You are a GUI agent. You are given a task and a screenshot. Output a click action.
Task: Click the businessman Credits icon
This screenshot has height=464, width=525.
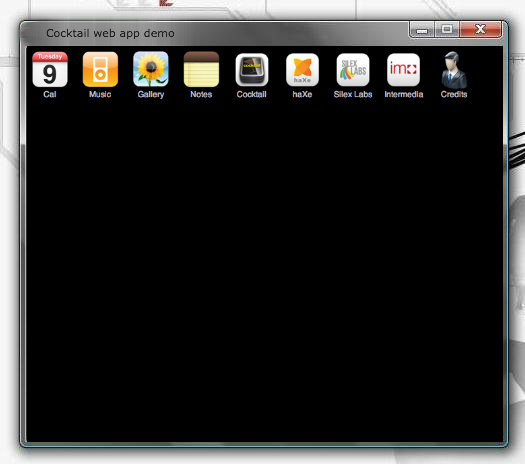tap(454, 70)
